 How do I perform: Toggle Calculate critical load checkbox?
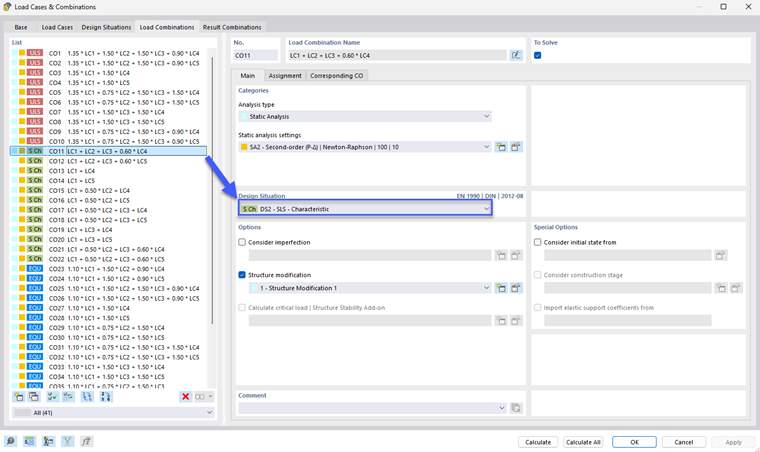click(x=242, y=308)
